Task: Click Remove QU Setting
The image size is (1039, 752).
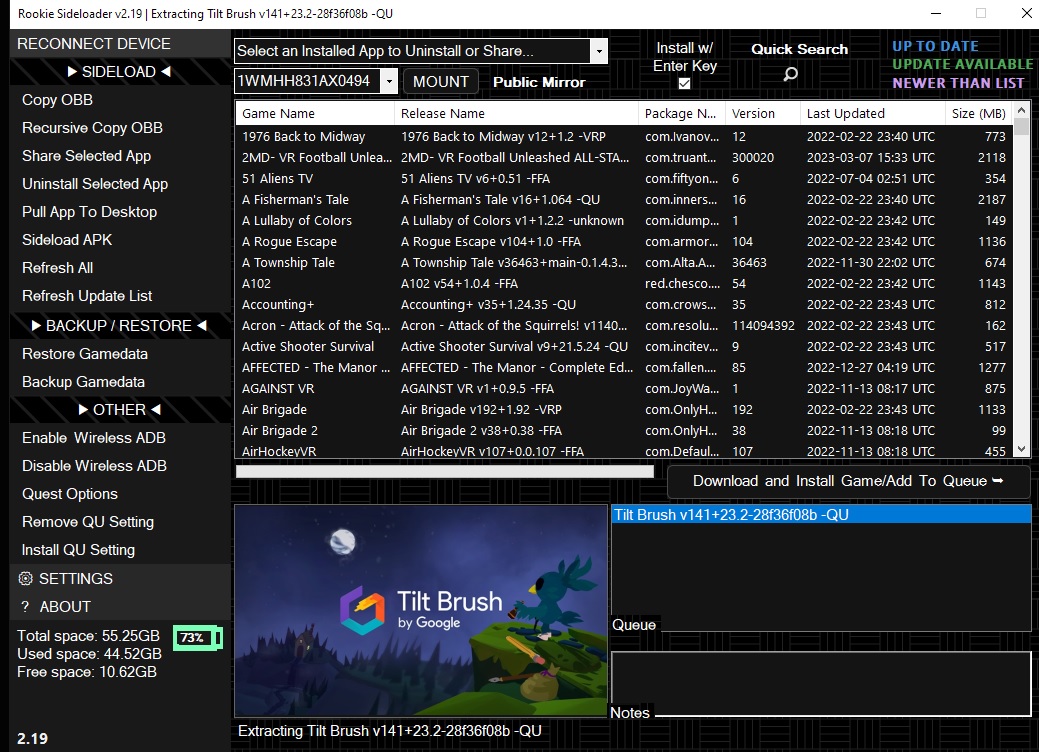Action: pyautogui.click(x=87, y=522)
